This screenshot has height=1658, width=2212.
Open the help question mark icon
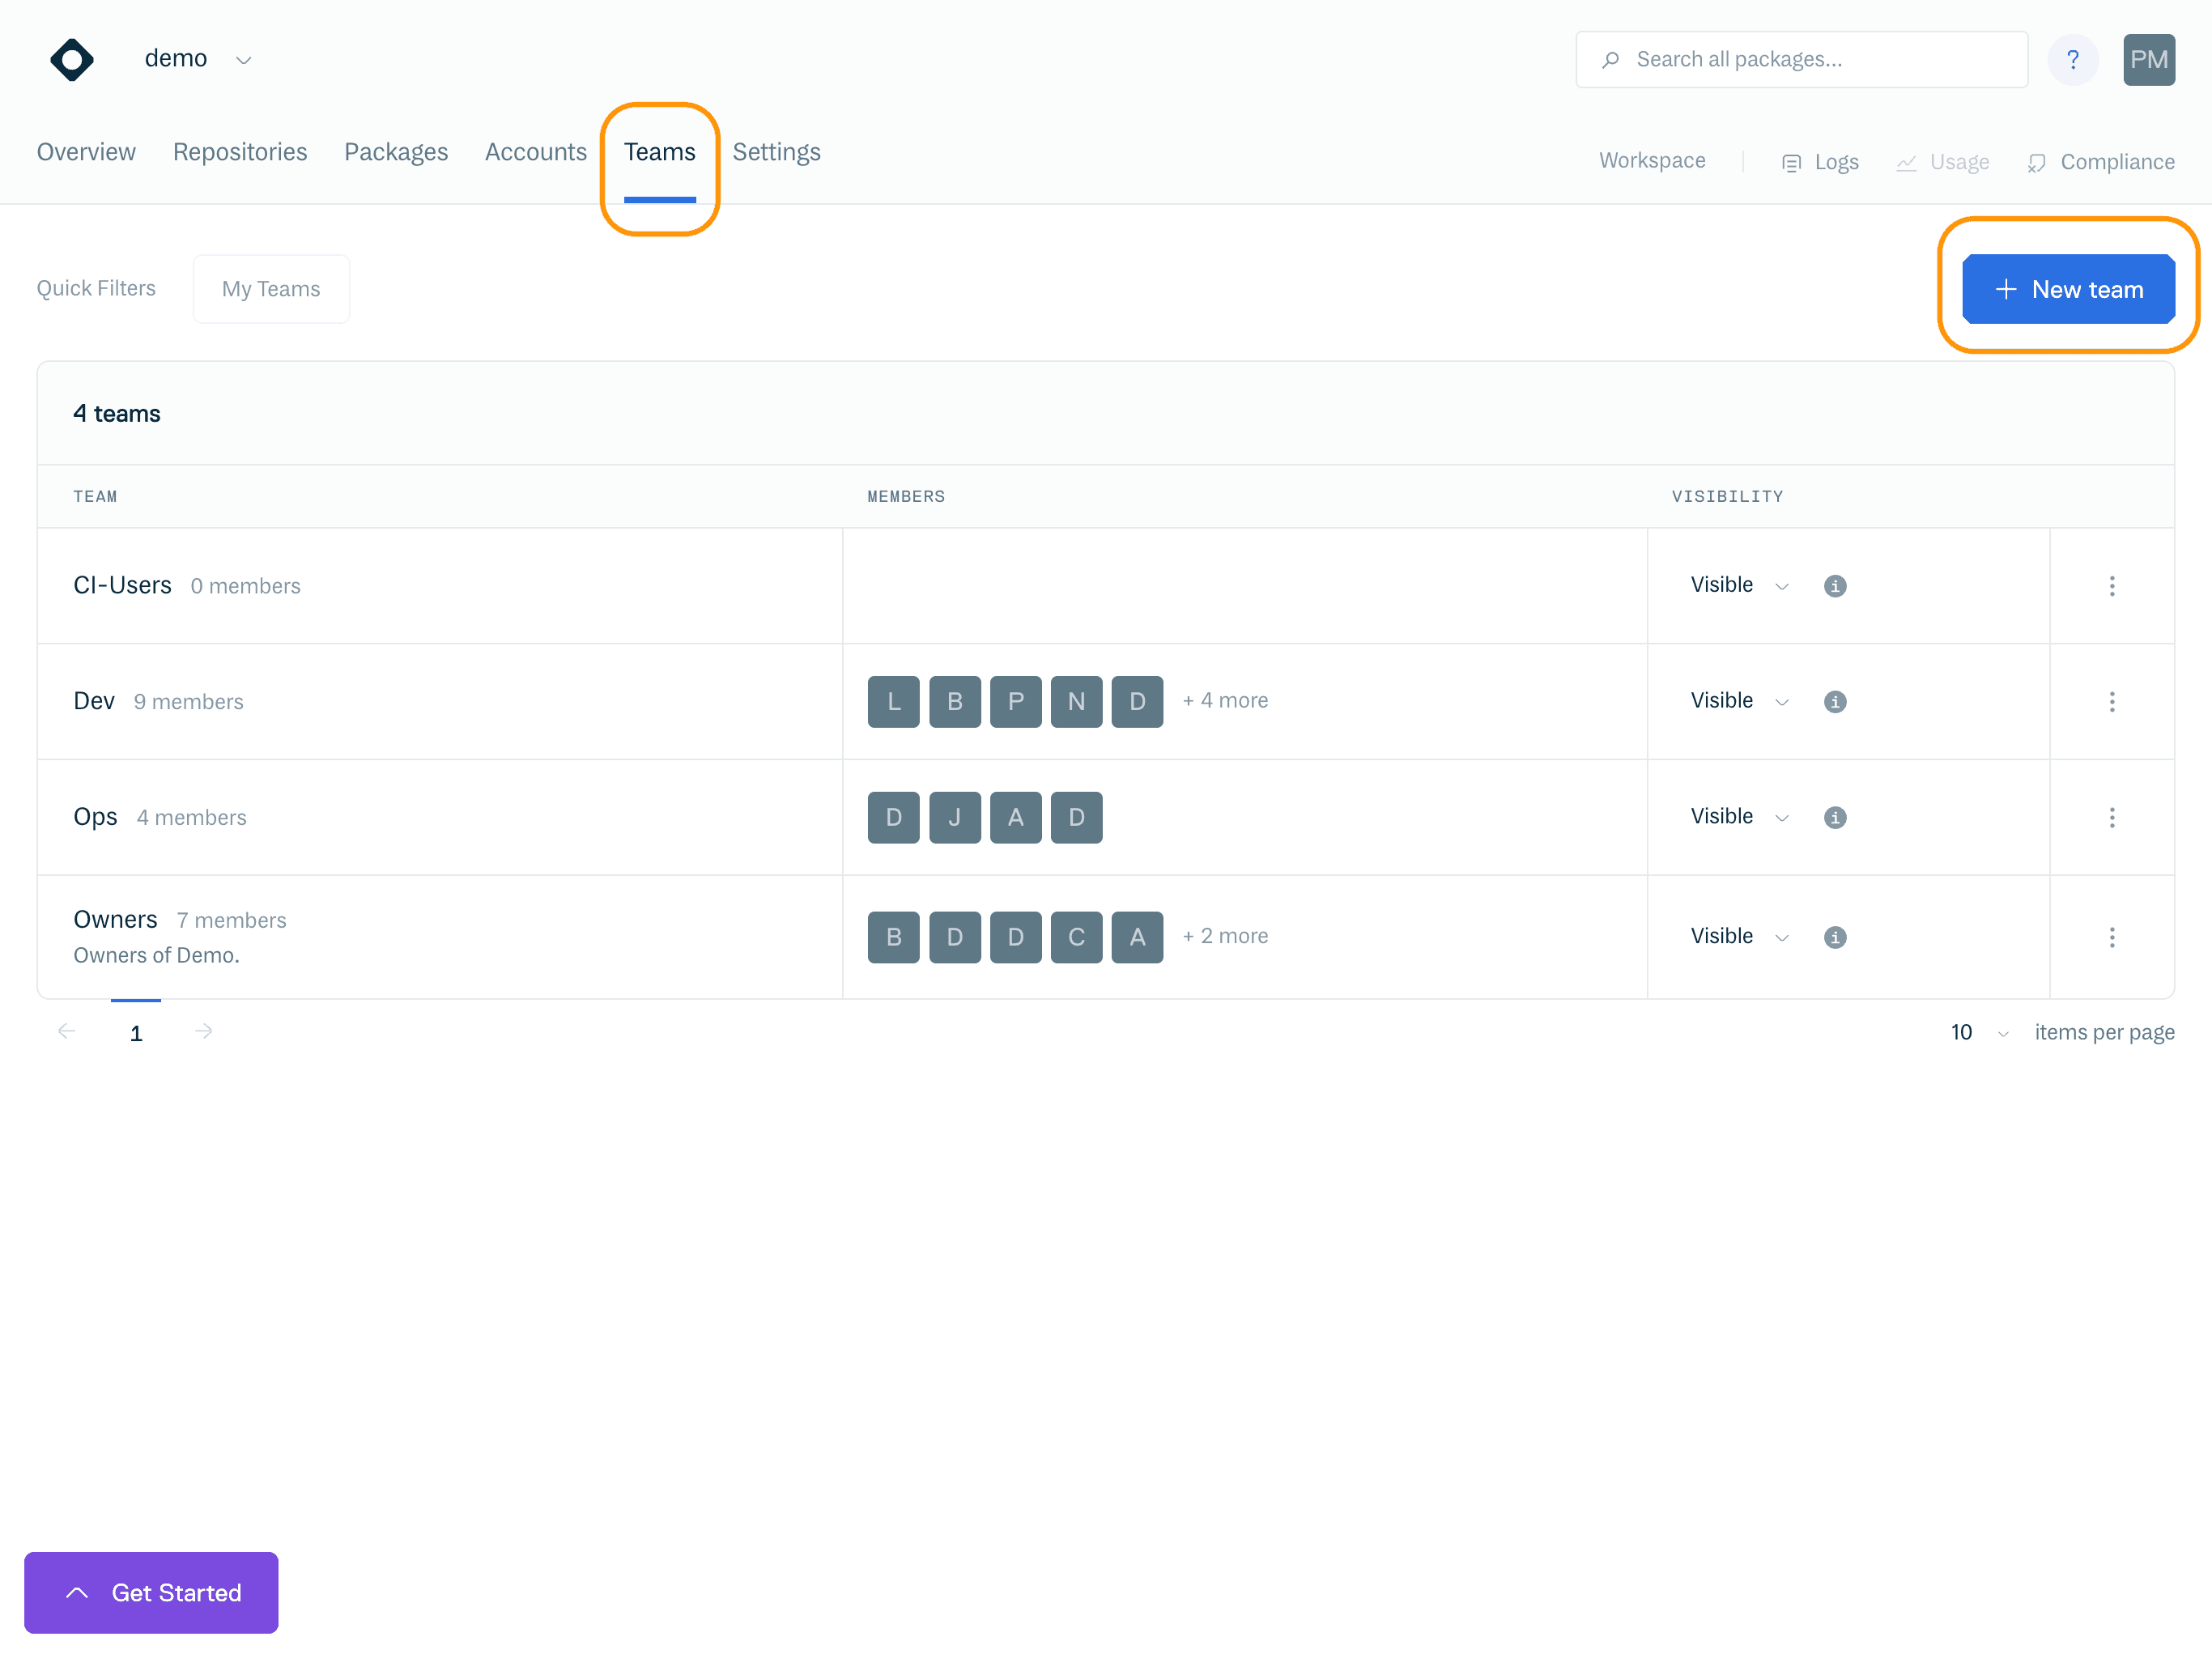click(2072, 59)
